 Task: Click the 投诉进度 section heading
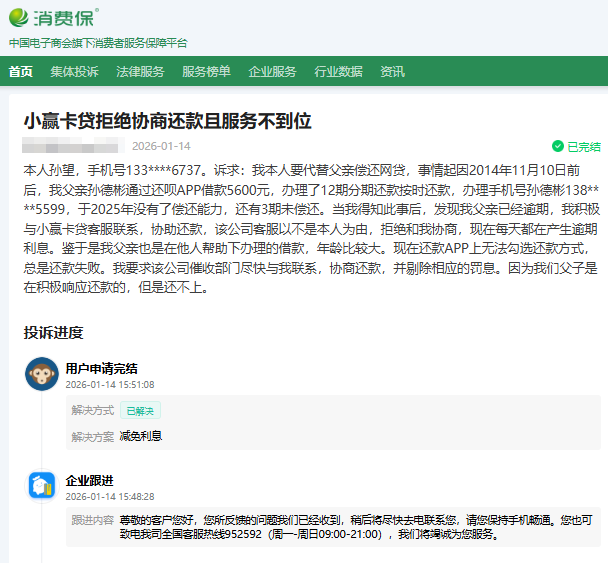tap(53, 332)
